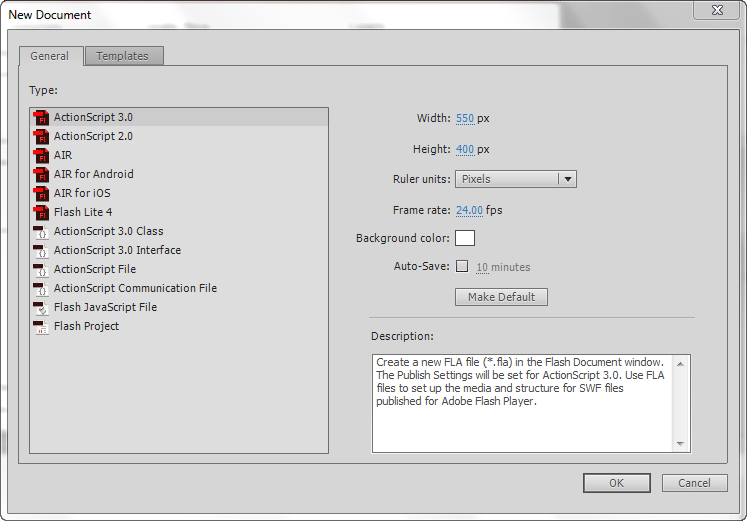The width and height of the screenshot is (747, 521).
Task: Choose AIR for Android type
Action: (x=179, y=174)
